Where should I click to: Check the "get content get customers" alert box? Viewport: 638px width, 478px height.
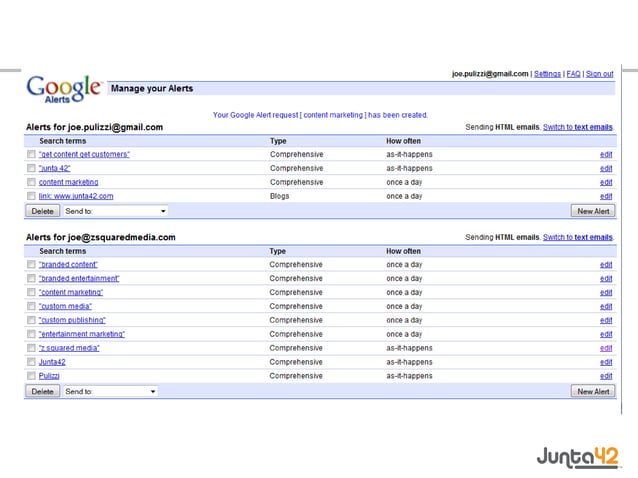pyautogui.click(x=31, y=154)
